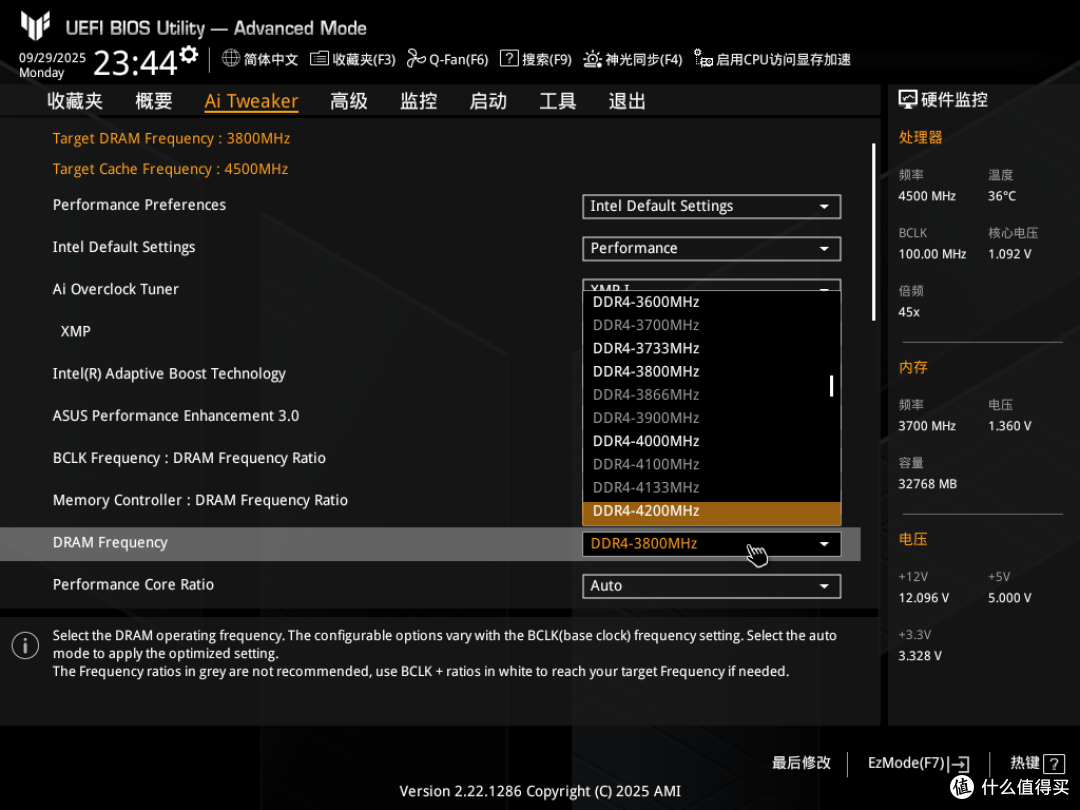1080x810 pixels.
Task: Choose DDR4-4000MHz option
Action: coord(712,441)
